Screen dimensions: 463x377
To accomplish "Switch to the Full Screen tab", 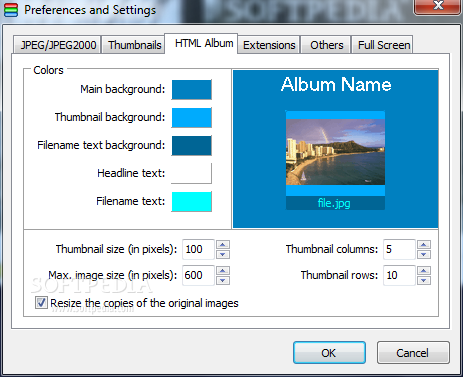I will (383, 45).
